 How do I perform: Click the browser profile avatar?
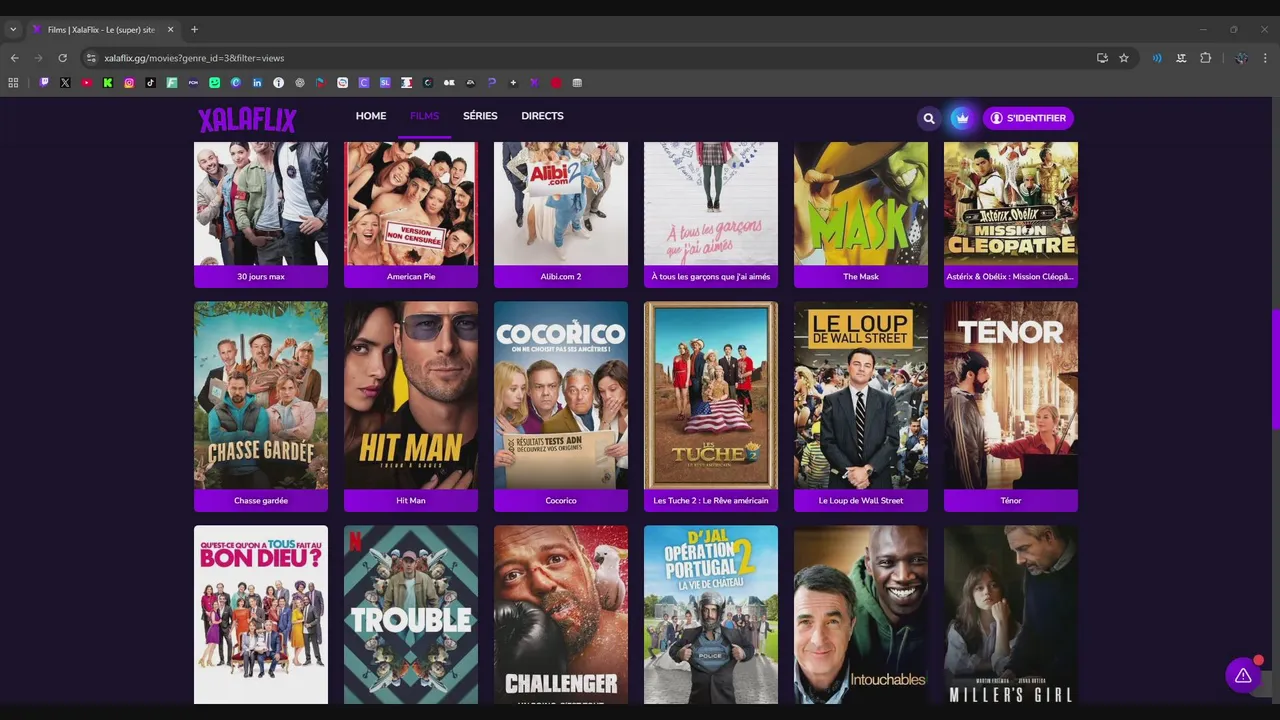(x=1241, y=58)
